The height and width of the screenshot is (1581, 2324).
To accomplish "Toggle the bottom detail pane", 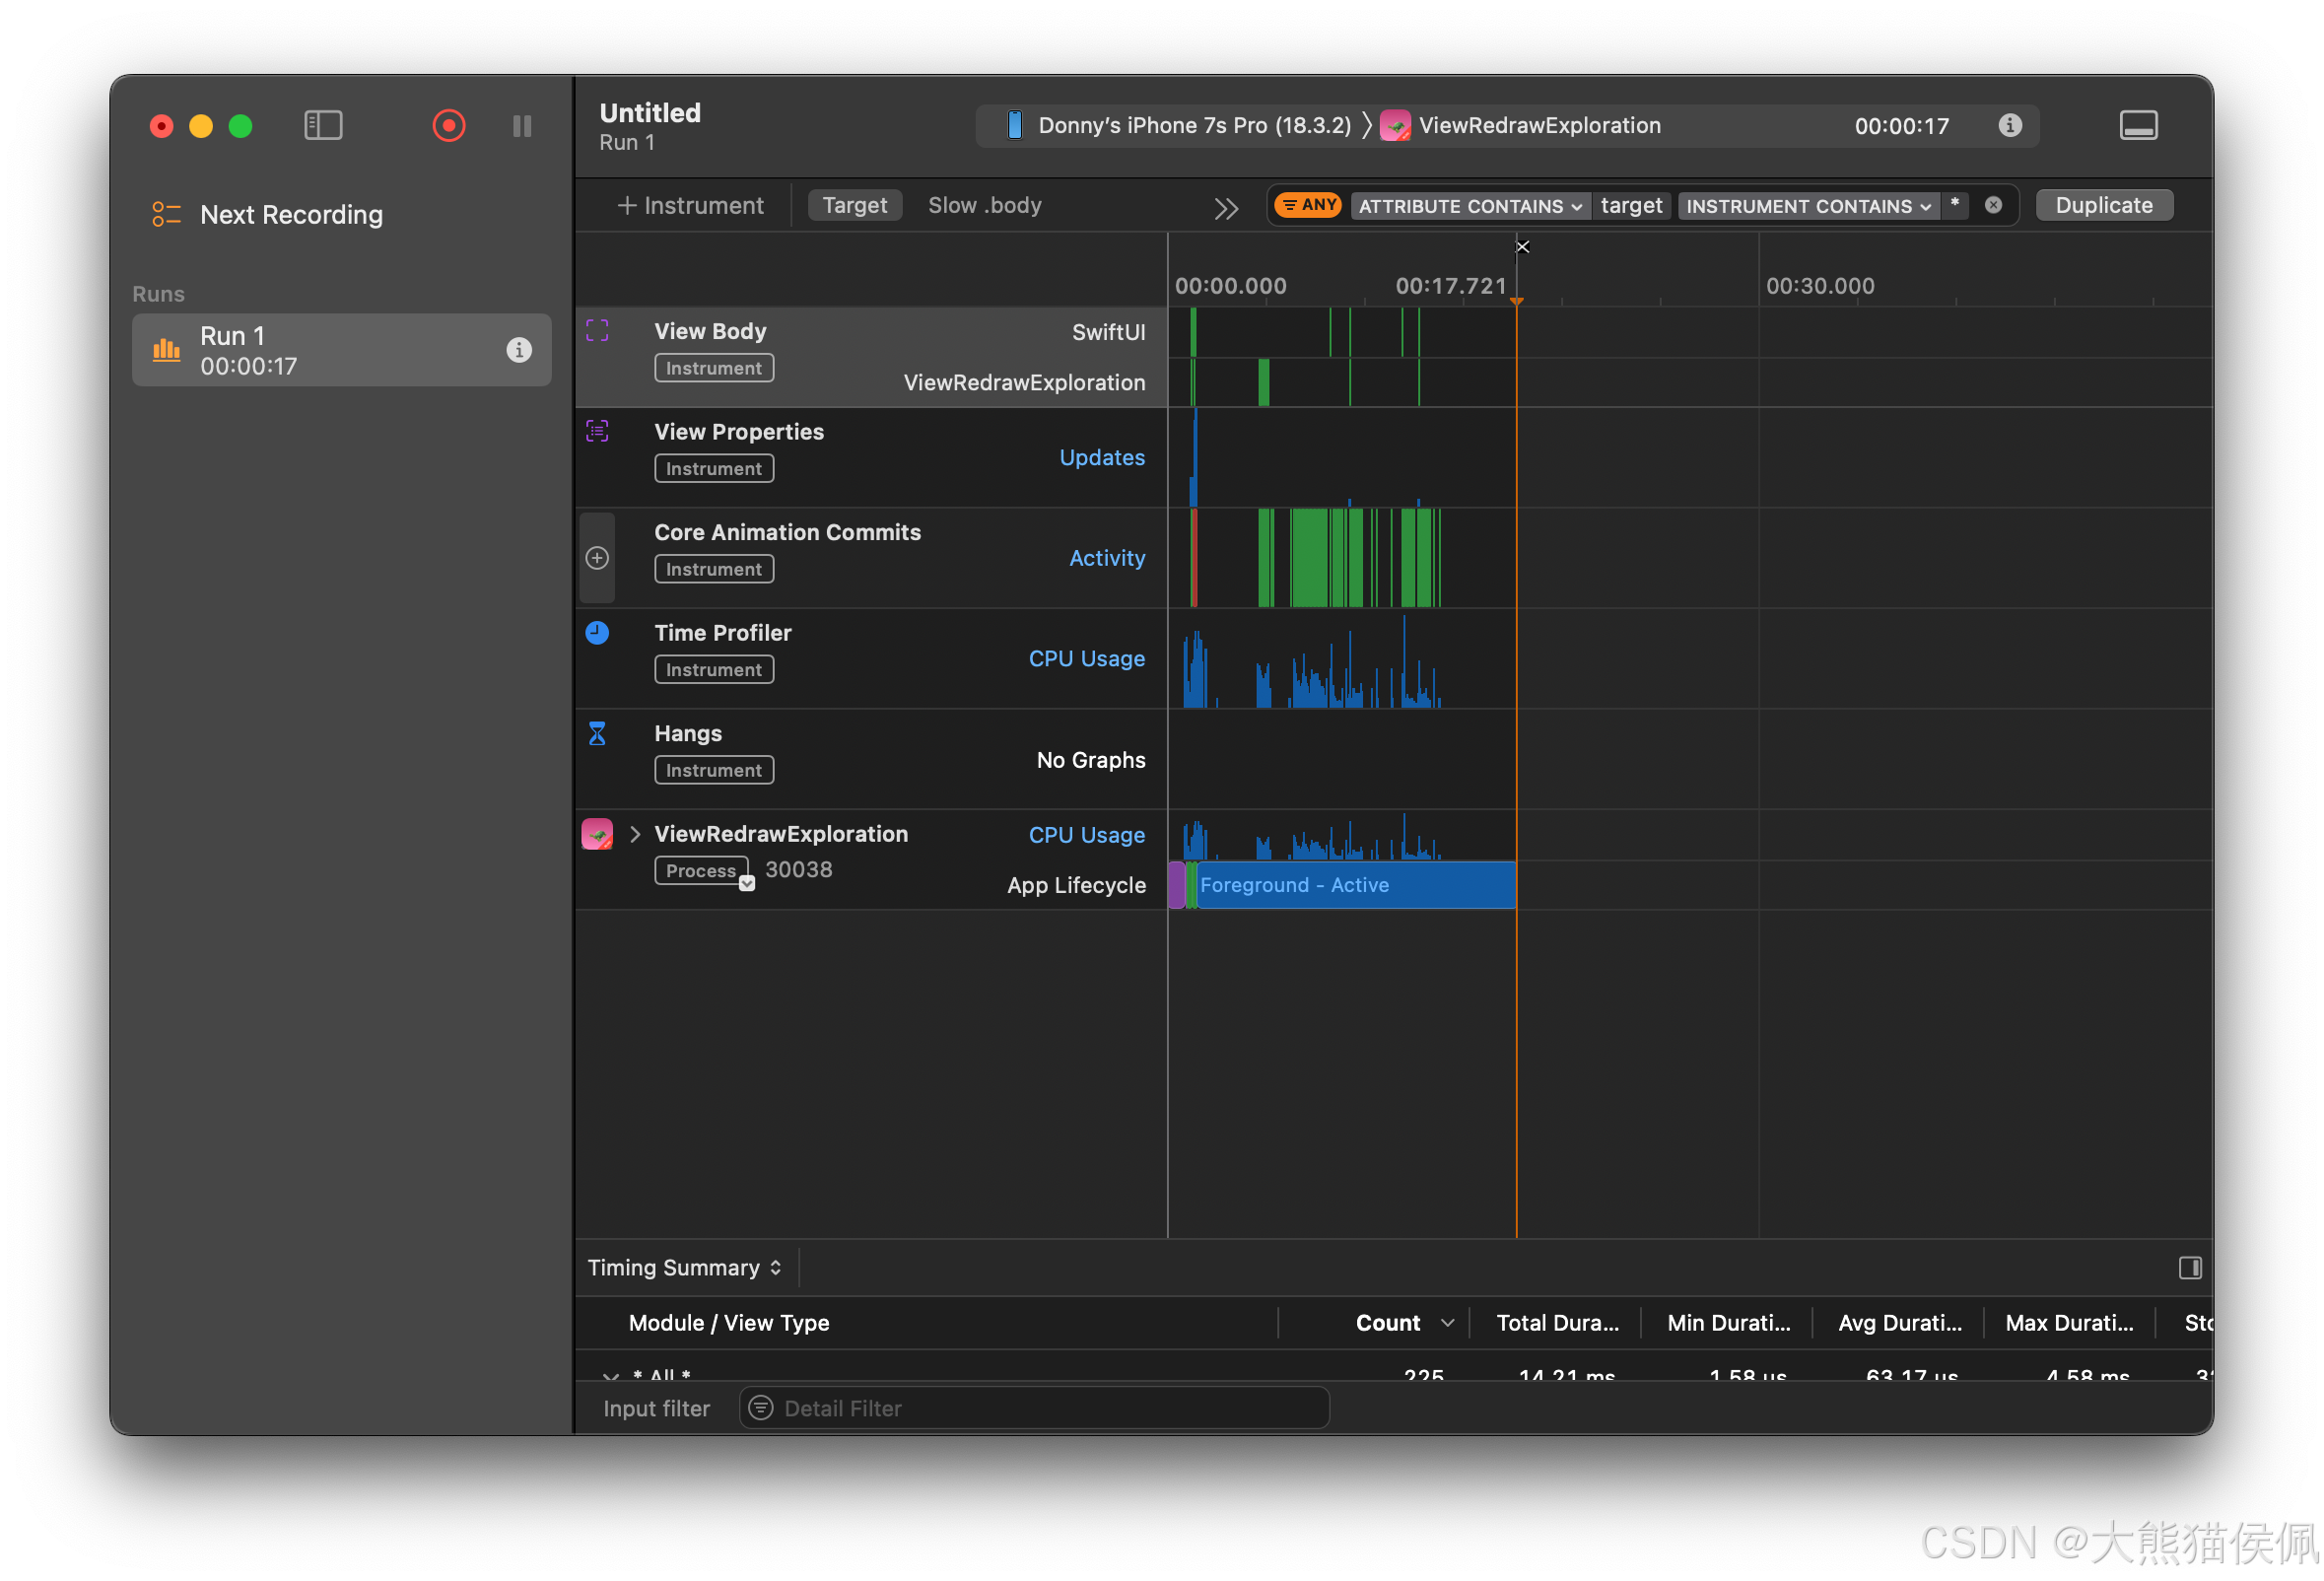I will (2138, 126).
